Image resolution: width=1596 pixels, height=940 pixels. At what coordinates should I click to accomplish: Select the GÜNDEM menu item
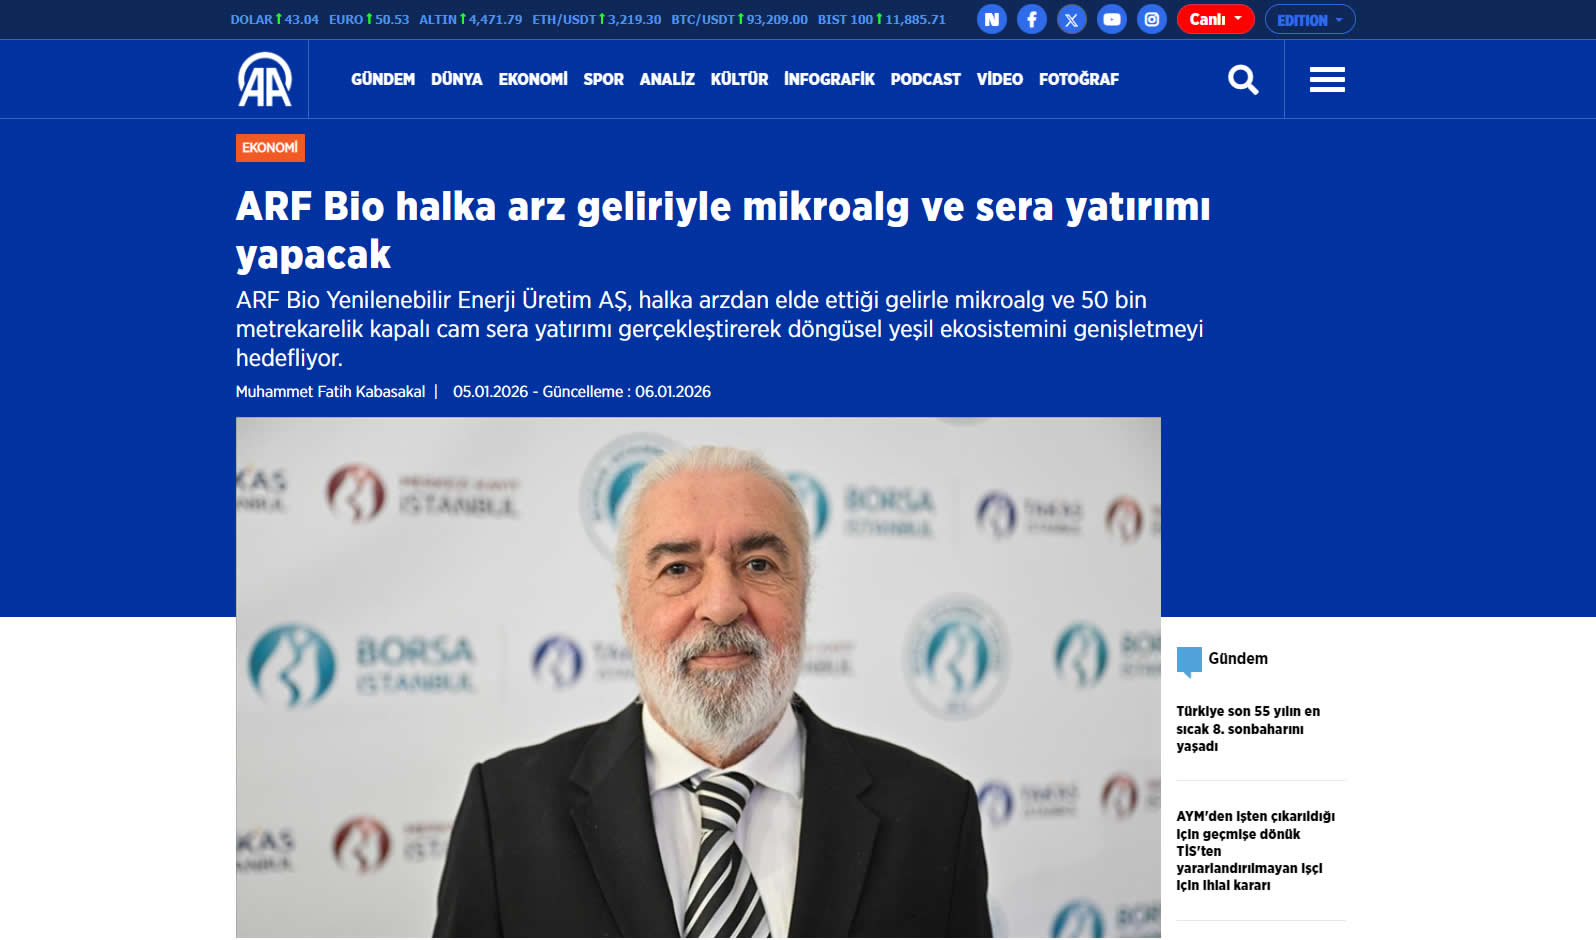click(x=382, y=79)
